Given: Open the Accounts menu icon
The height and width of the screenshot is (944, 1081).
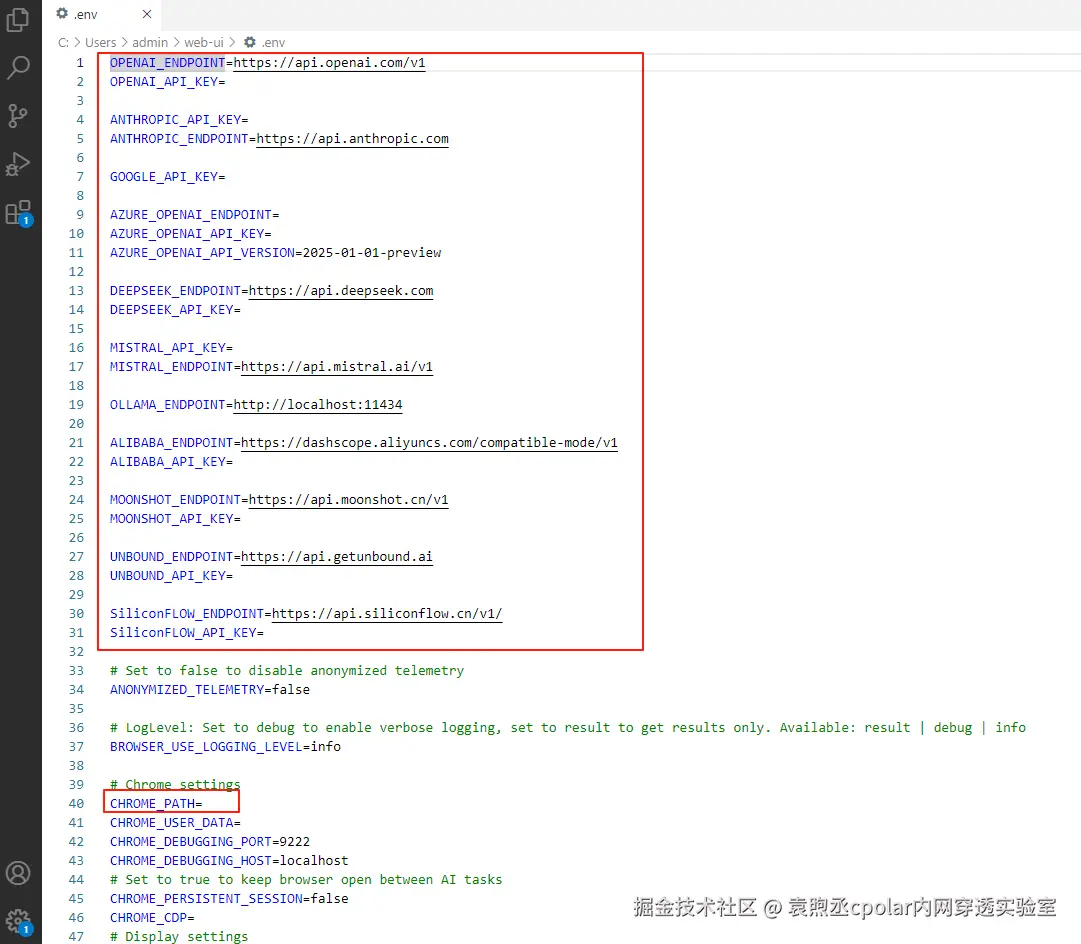Looking at the screenshot, I should click(18, 873).
